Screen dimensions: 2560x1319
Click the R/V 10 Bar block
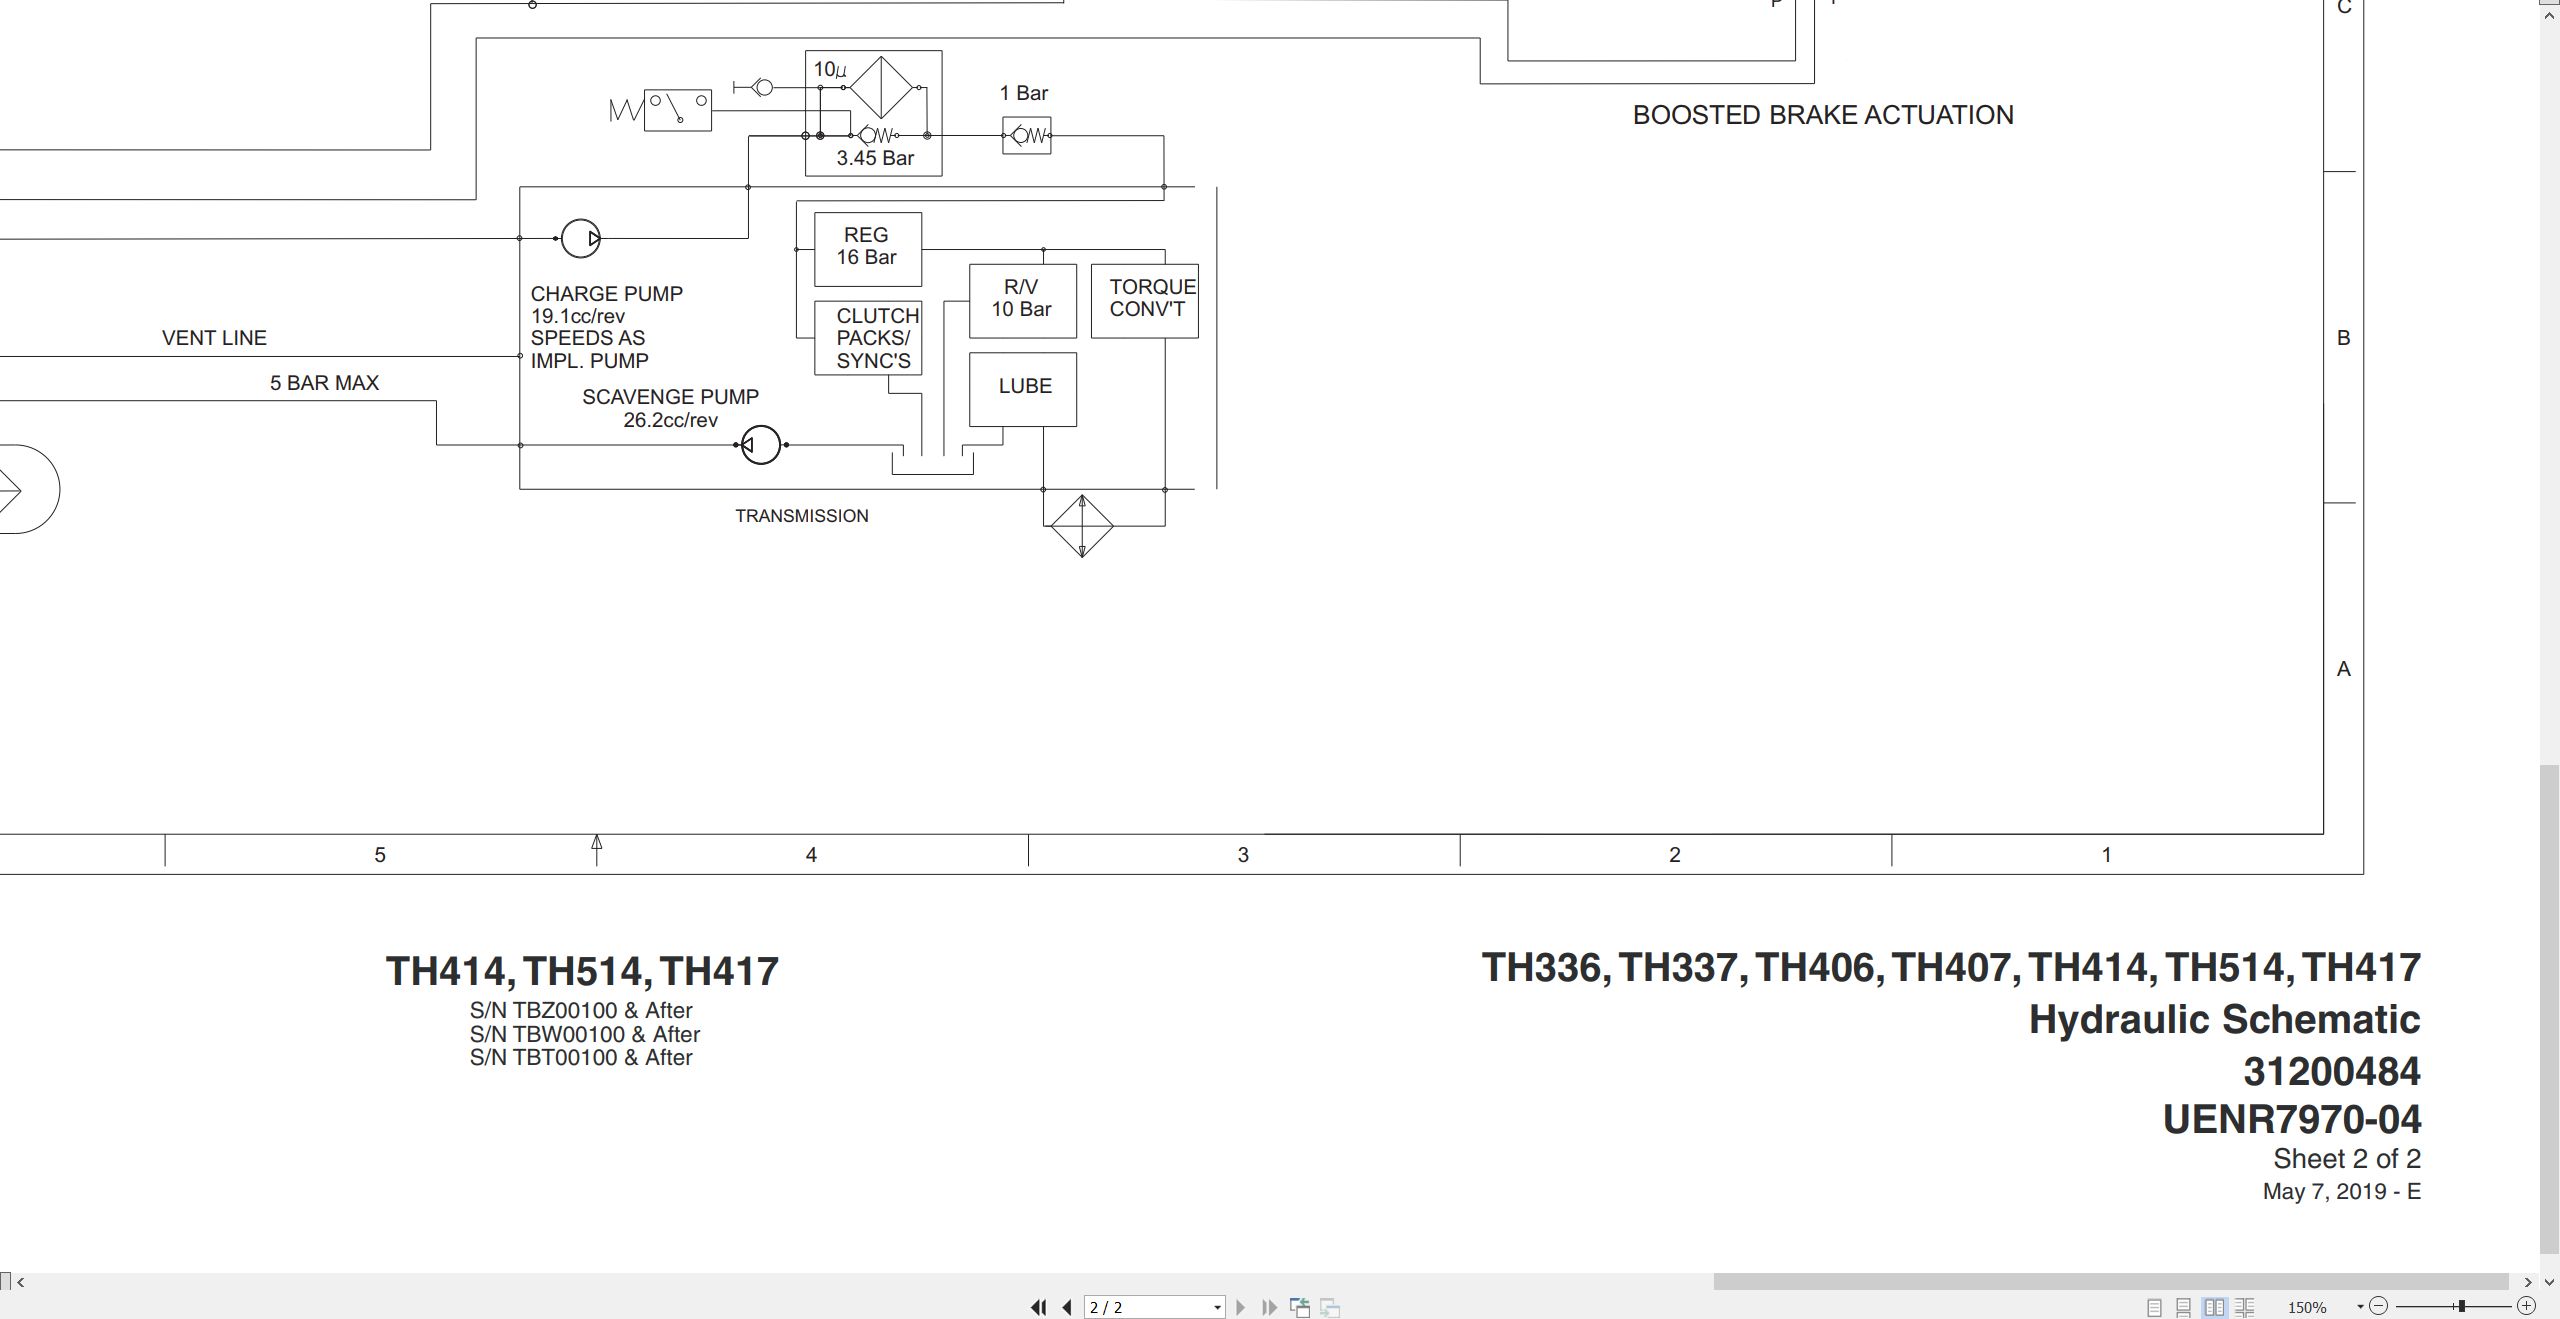pyautogui.click(x=1023, y=301)
